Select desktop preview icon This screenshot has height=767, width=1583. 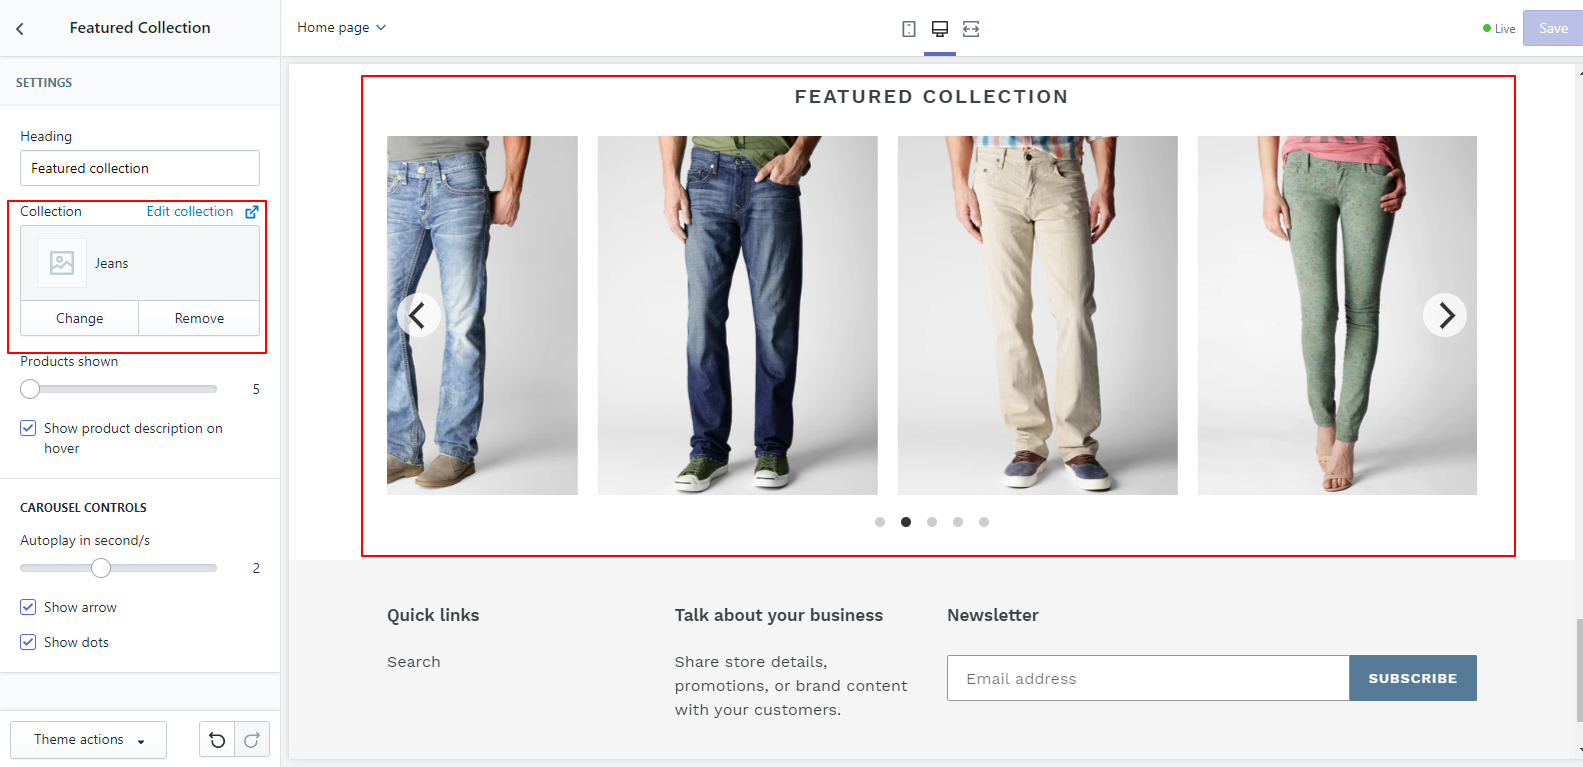tap(940, 29)
